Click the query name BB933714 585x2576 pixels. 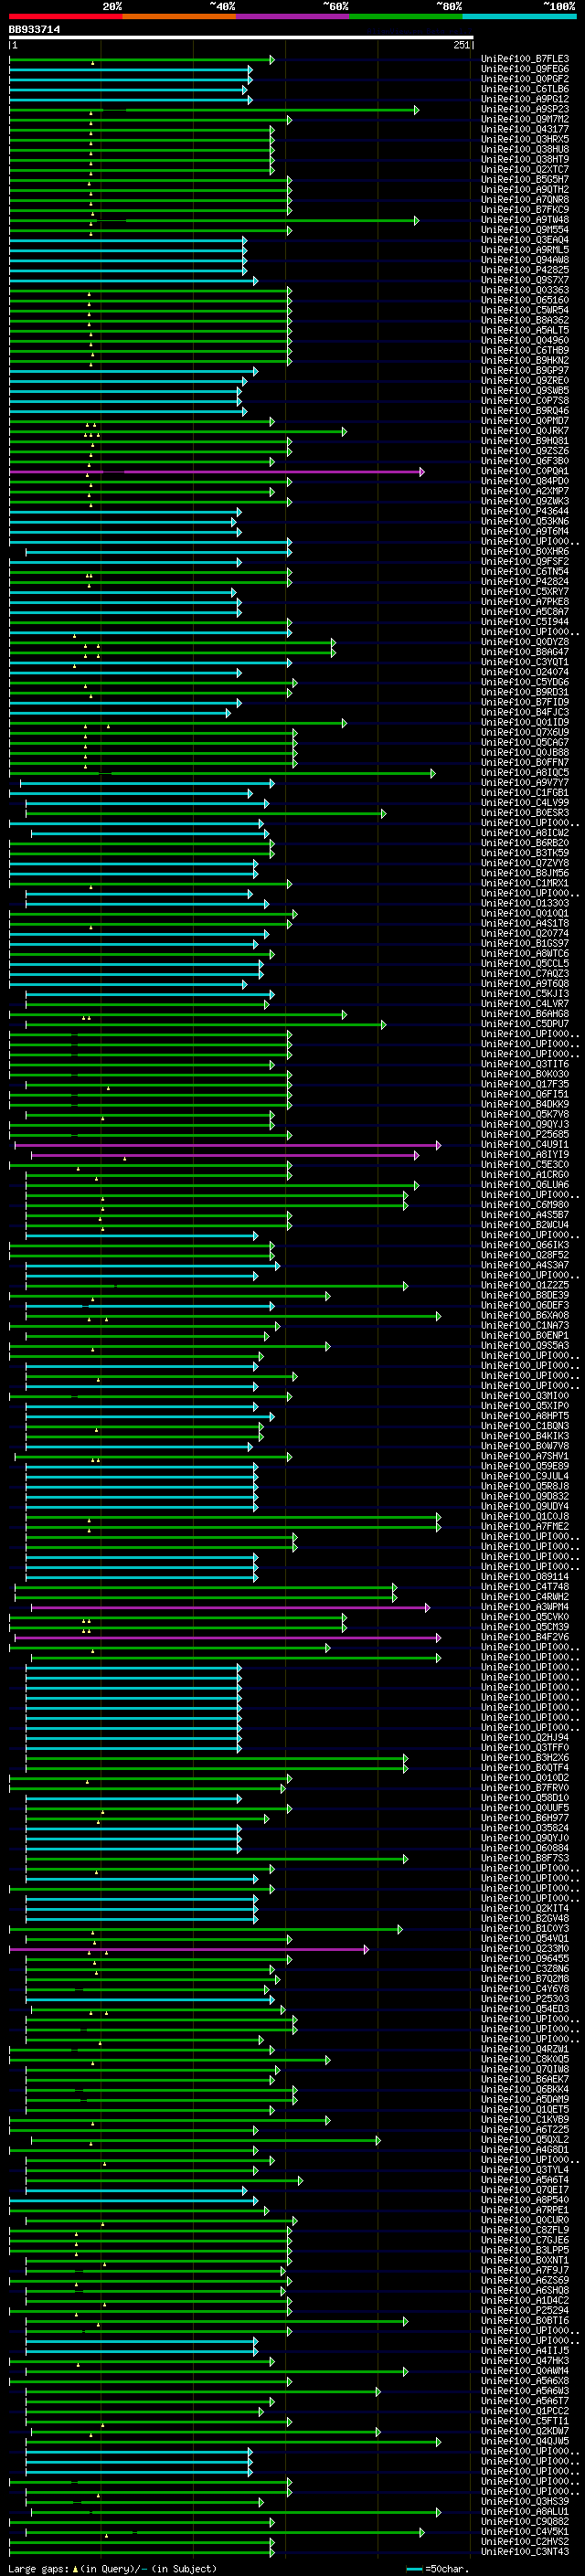(x=34, y=30)
